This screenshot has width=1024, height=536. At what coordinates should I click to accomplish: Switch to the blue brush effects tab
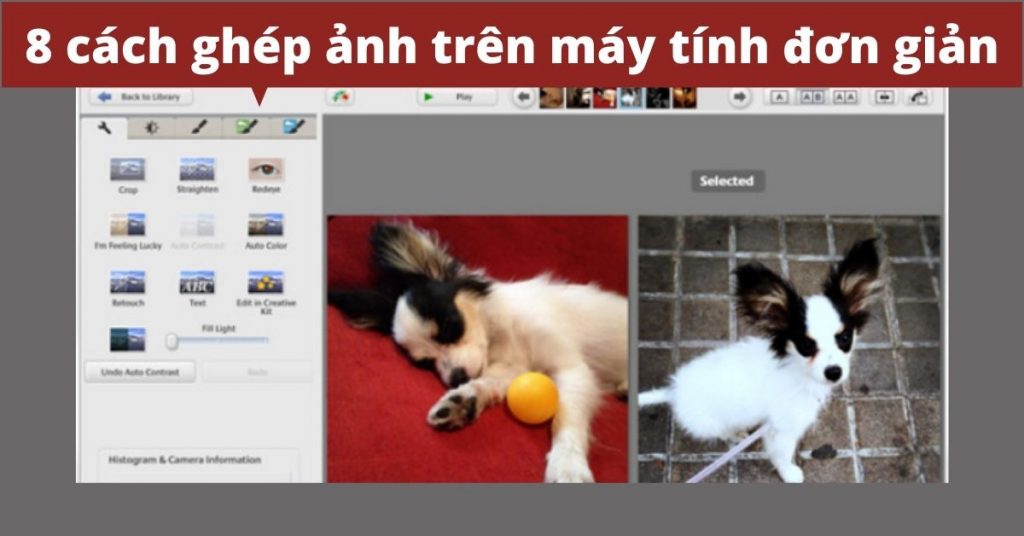point(293,127)
